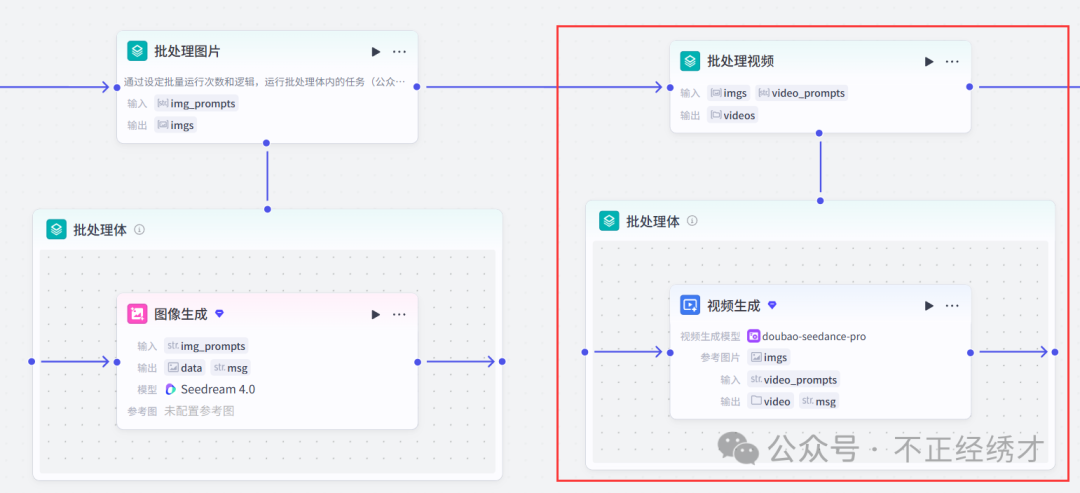Open the 批处理图片 node more-options menu
The height and width of the screenshot is (493, 1080).
(399, 52)
